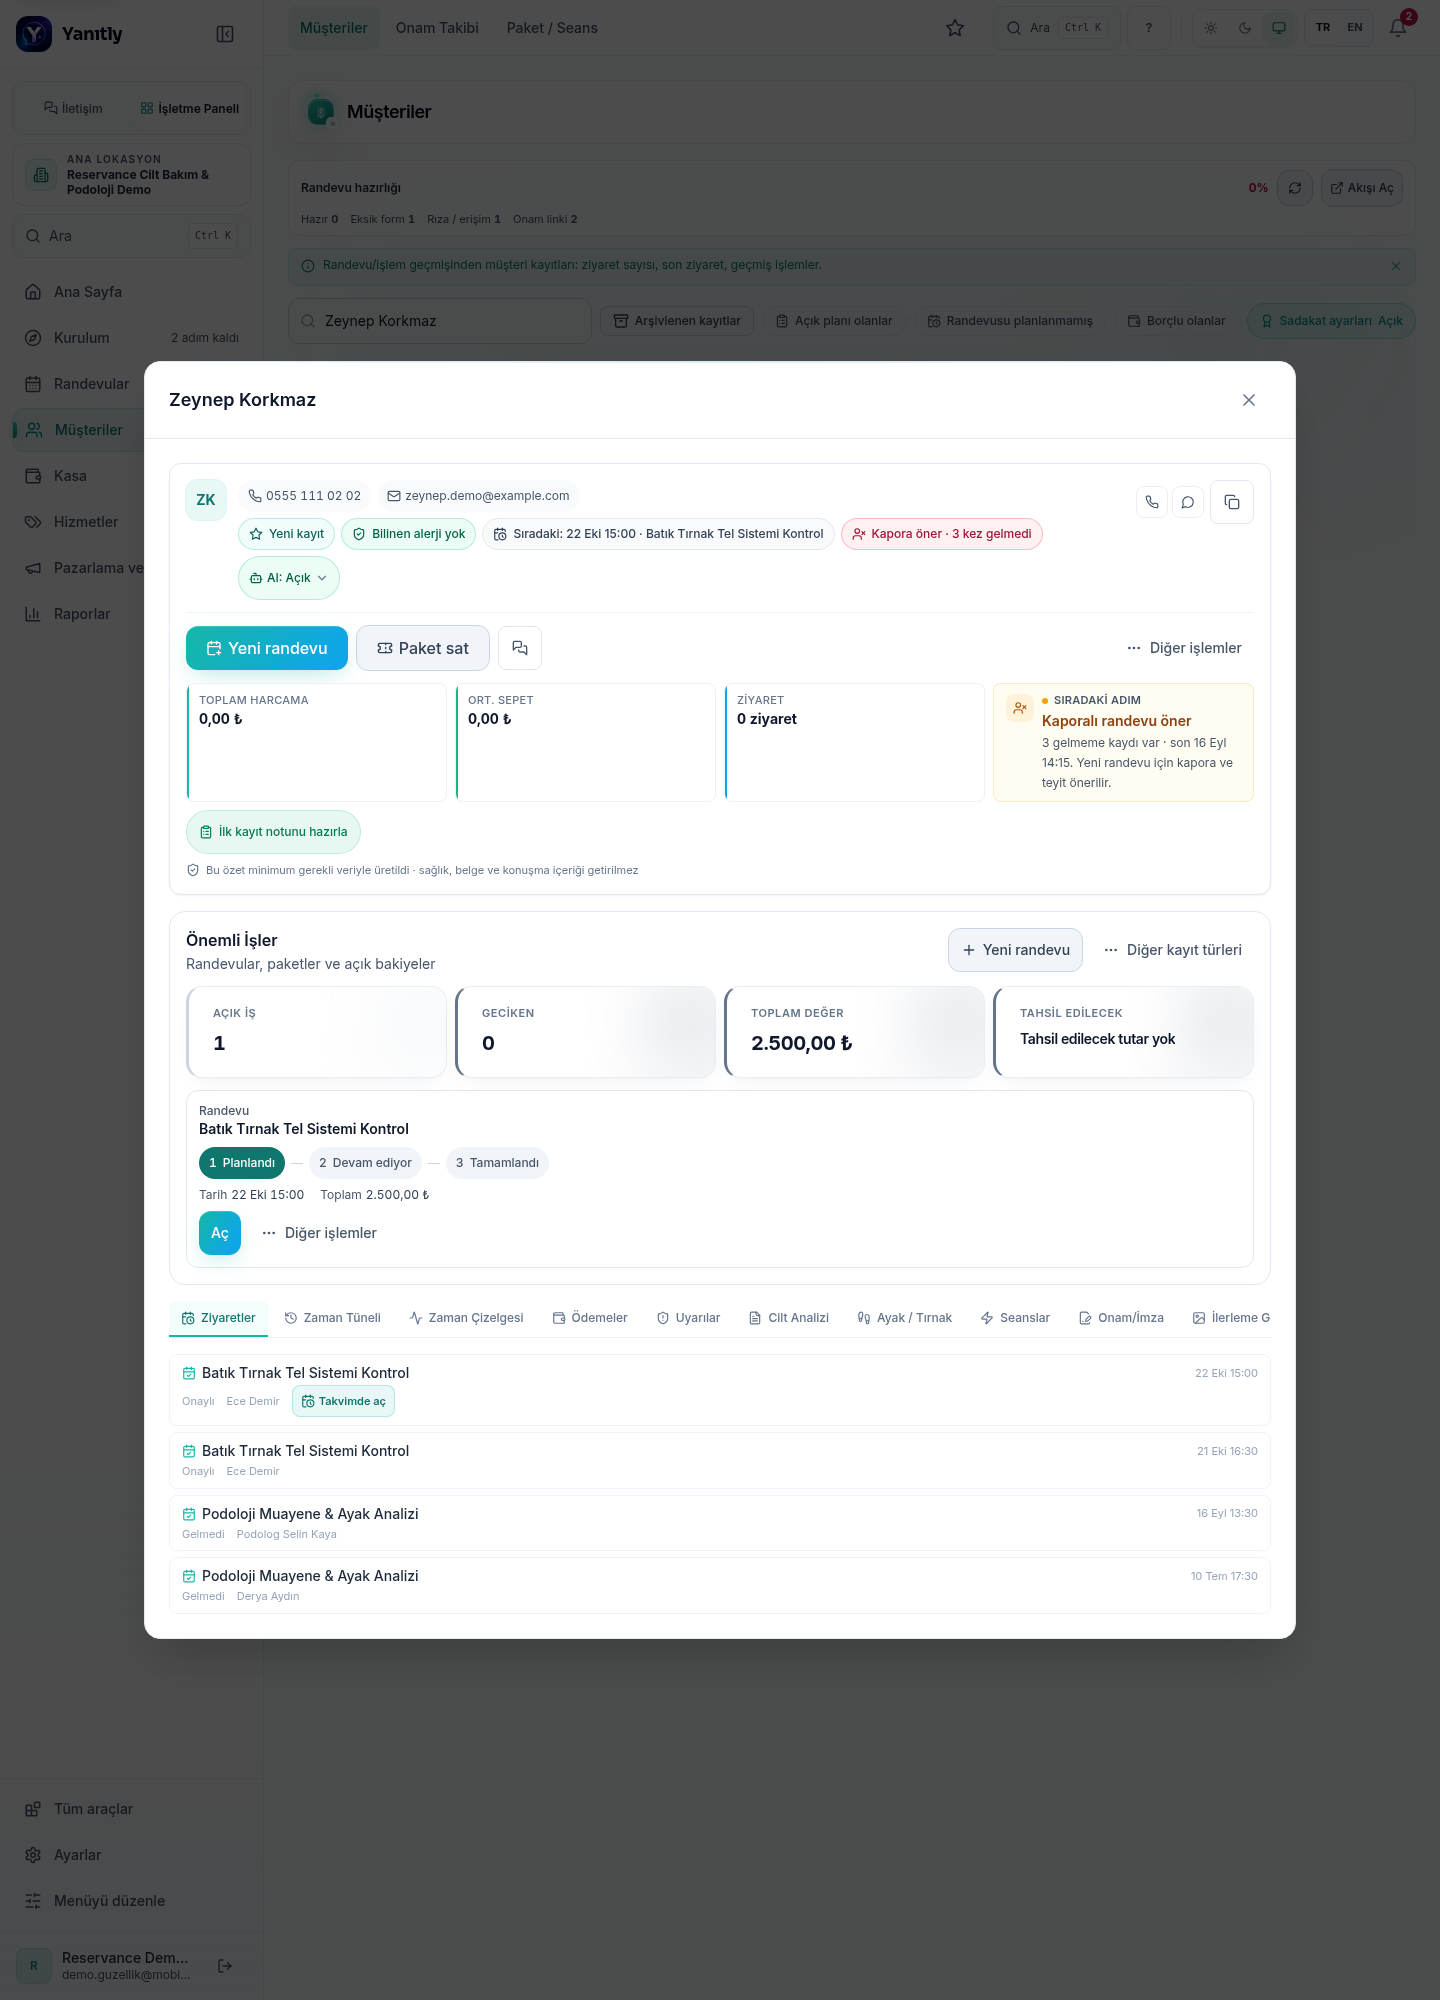Click the Takvimde aç button
This screenshot has height=2000, width=1440.
(x=343, y=1401)
